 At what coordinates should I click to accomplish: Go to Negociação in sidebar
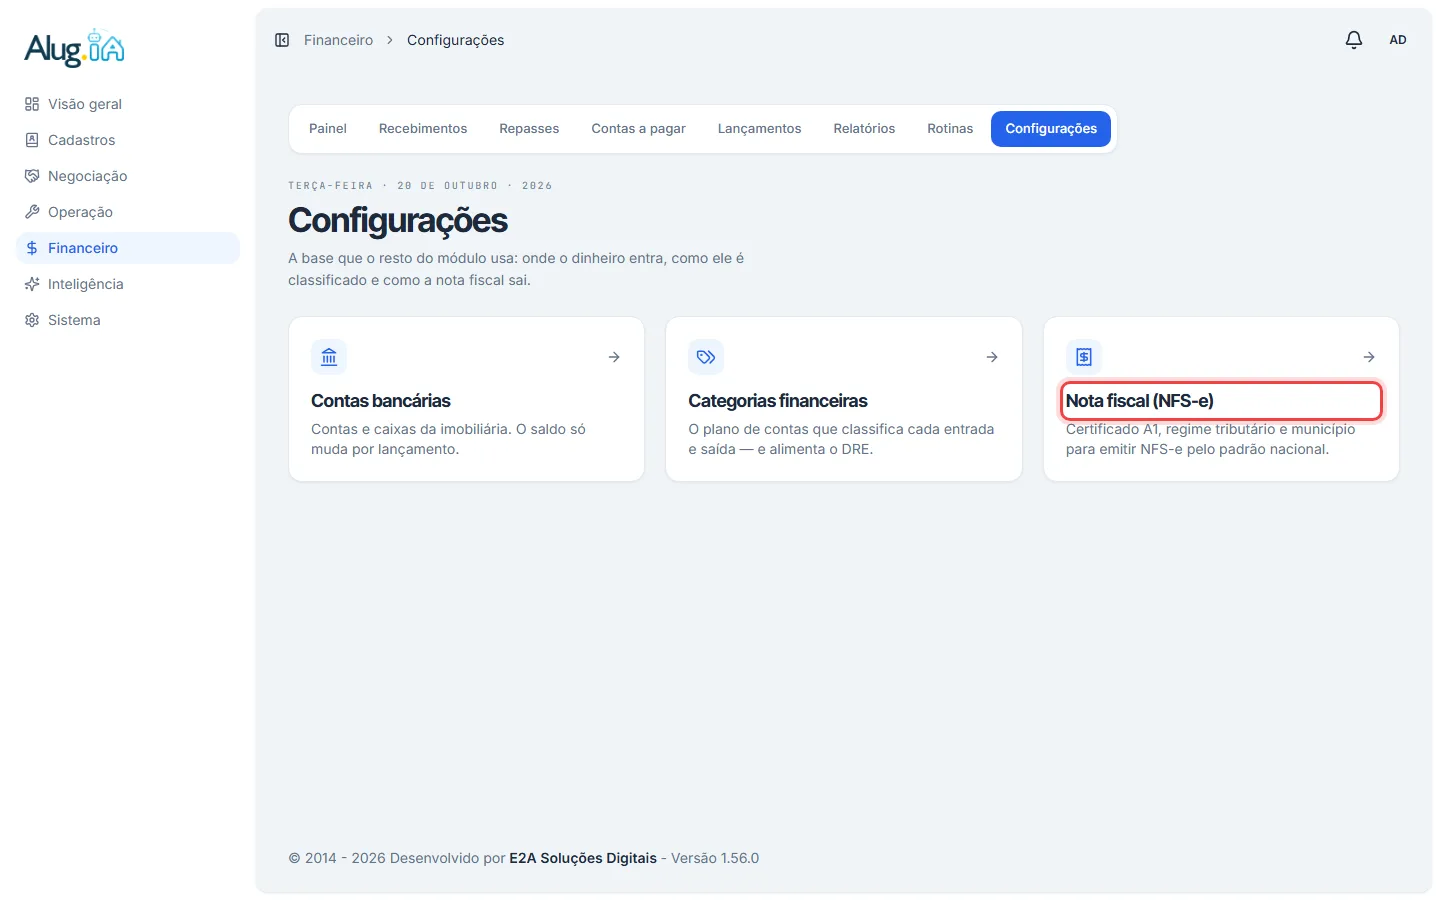[x=128, y=176]
